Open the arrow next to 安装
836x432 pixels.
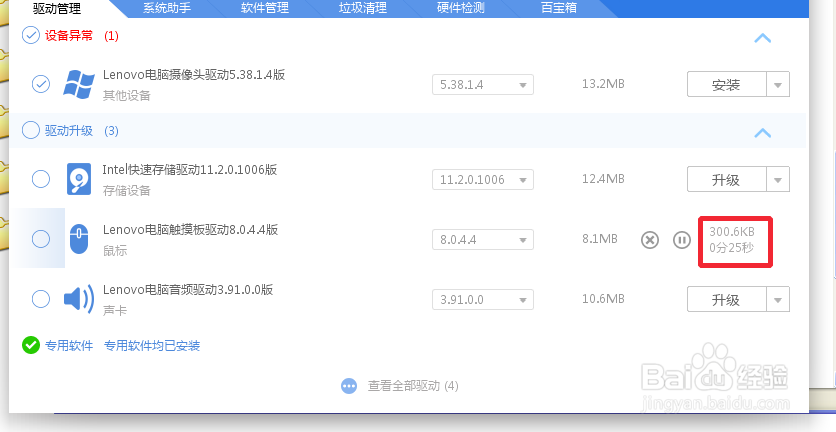[x=778, y=84]
